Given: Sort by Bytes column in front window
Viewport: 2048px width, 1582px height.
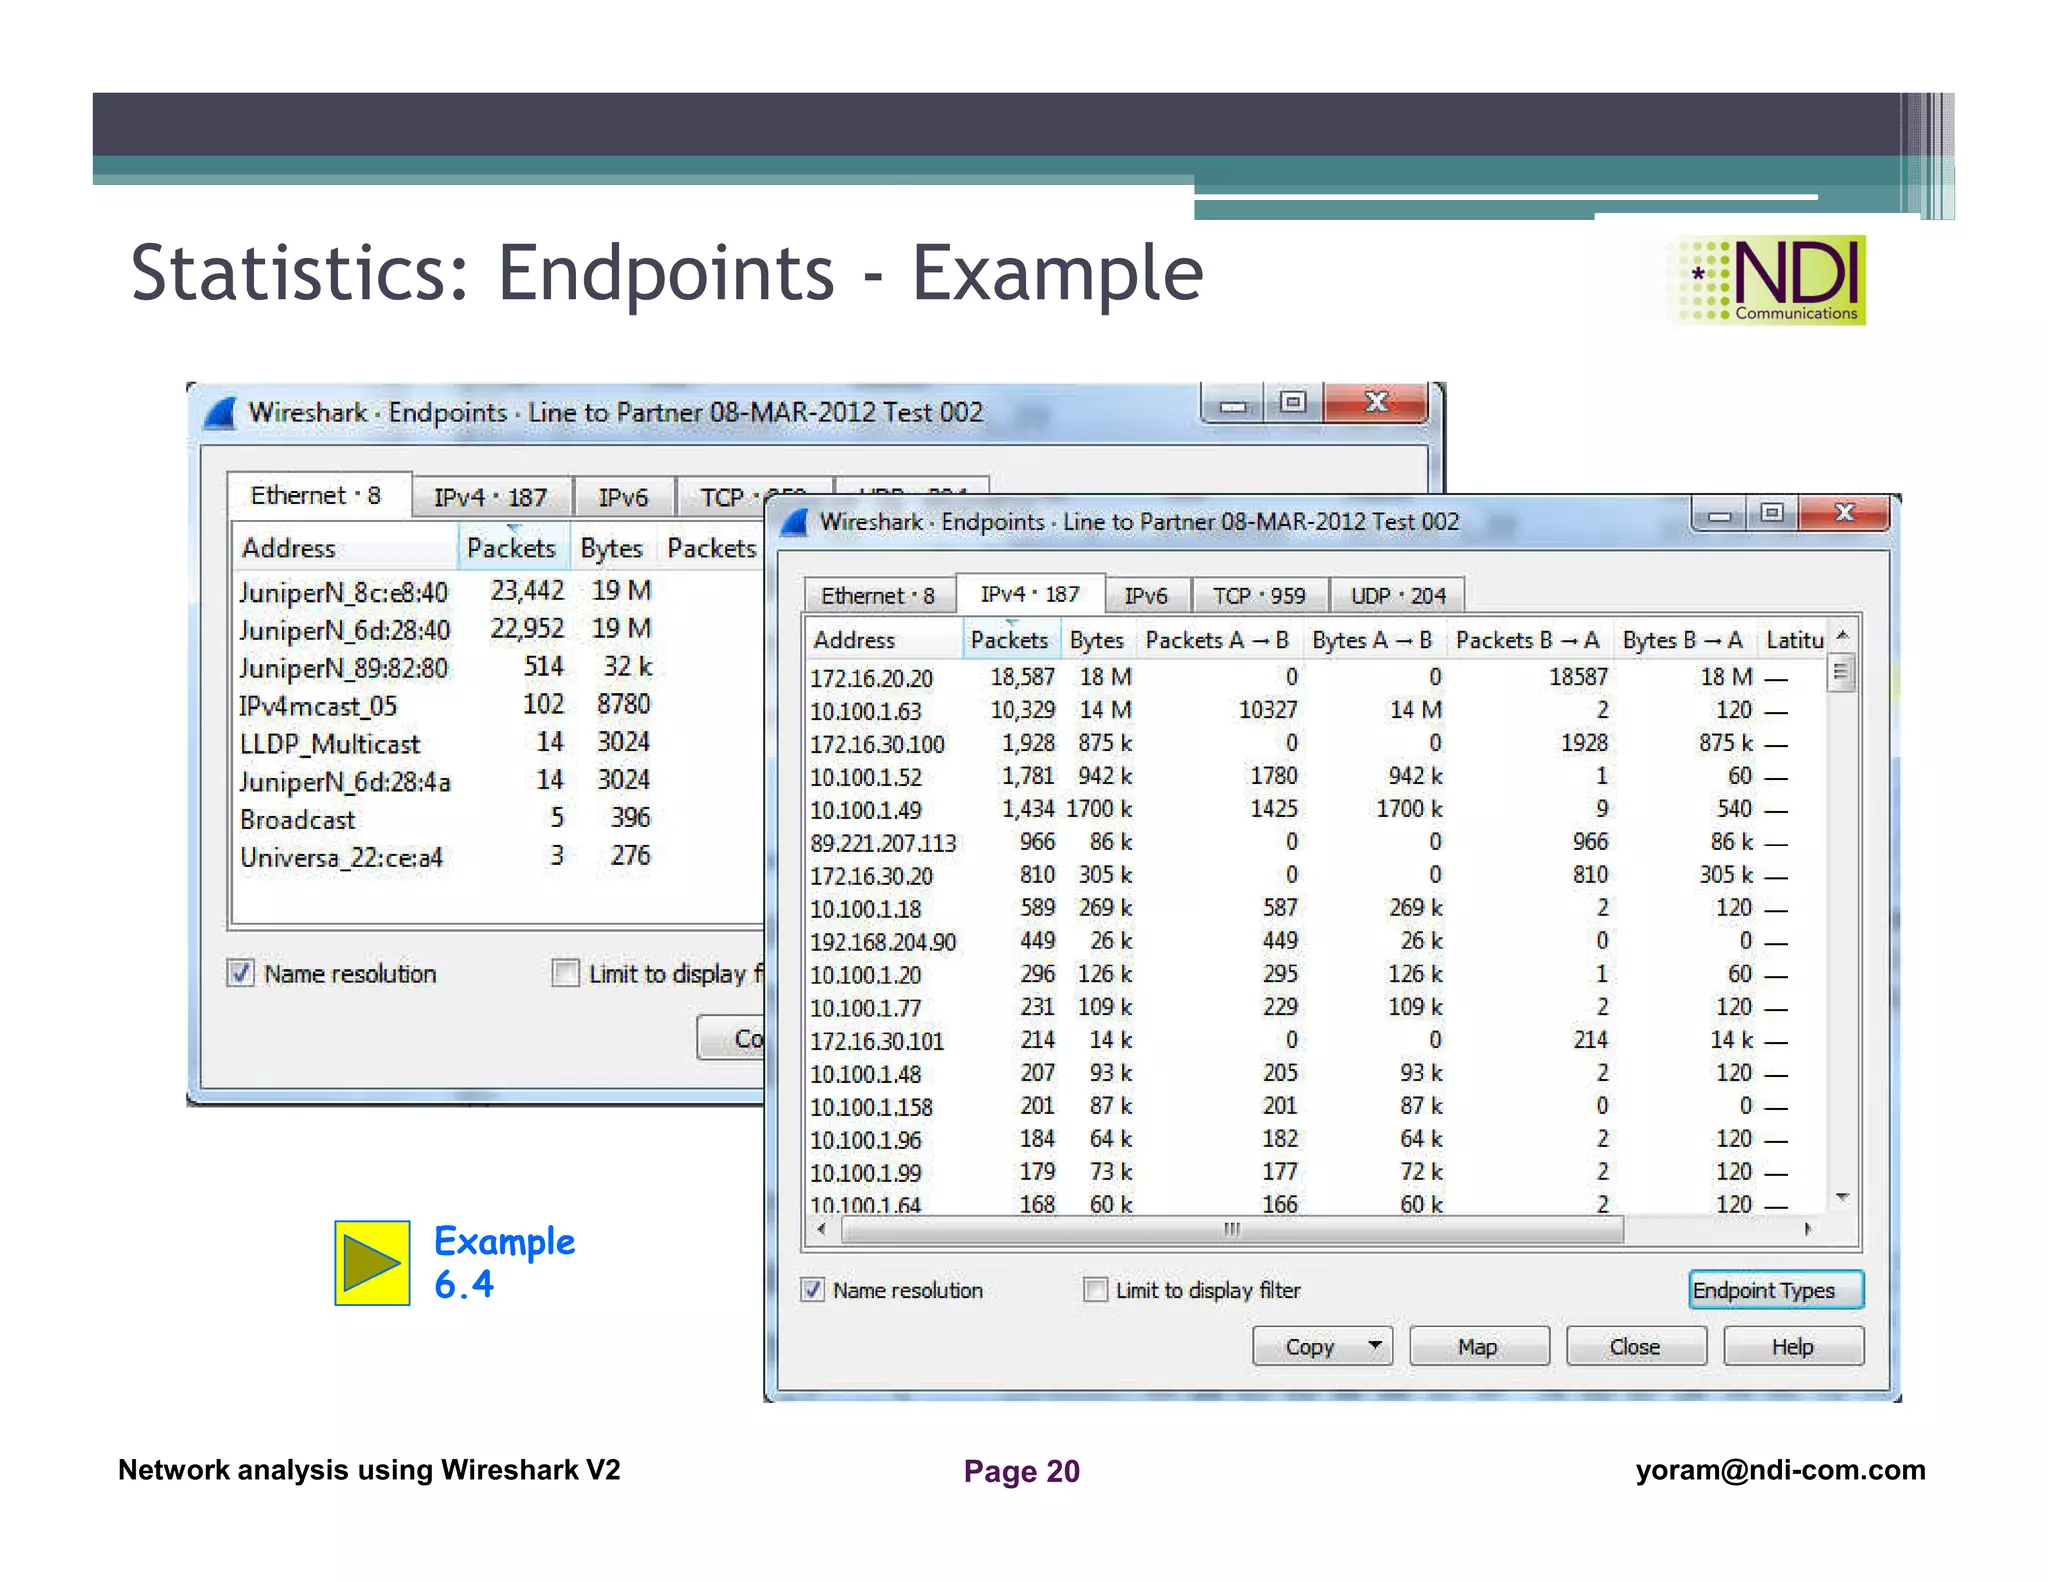Looking at the screenshot, I should click(1097, 640).
